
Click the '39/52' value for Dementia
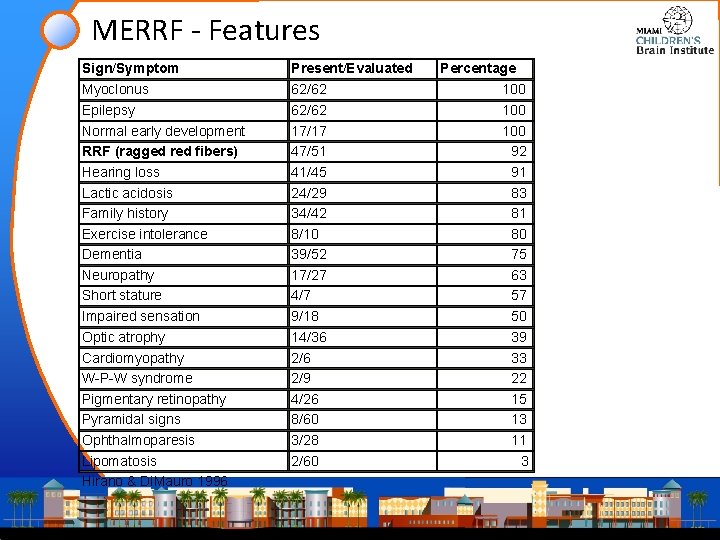coord(309,254)
